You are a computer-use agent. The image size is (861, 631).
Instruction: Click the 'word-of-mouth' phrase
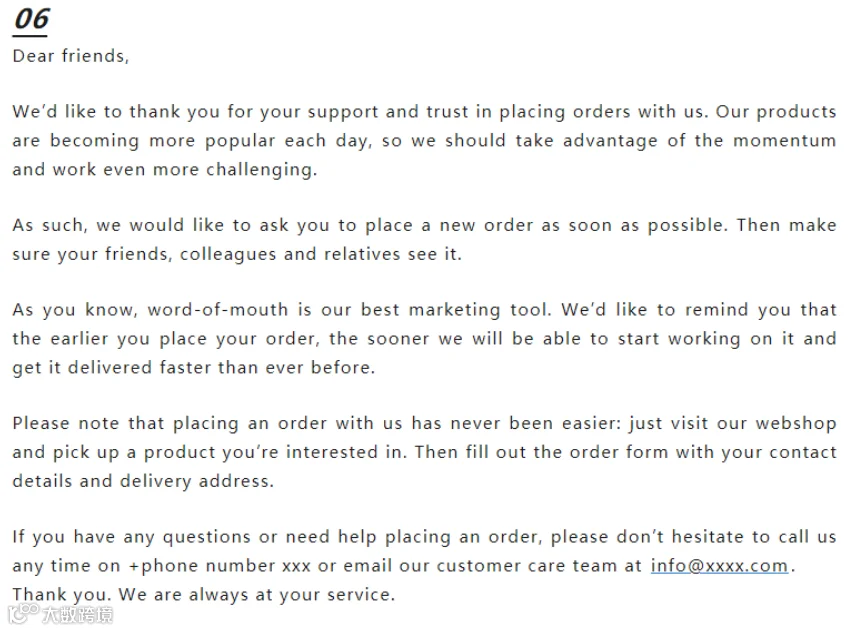pyautogui.click(x=218, y=310)
